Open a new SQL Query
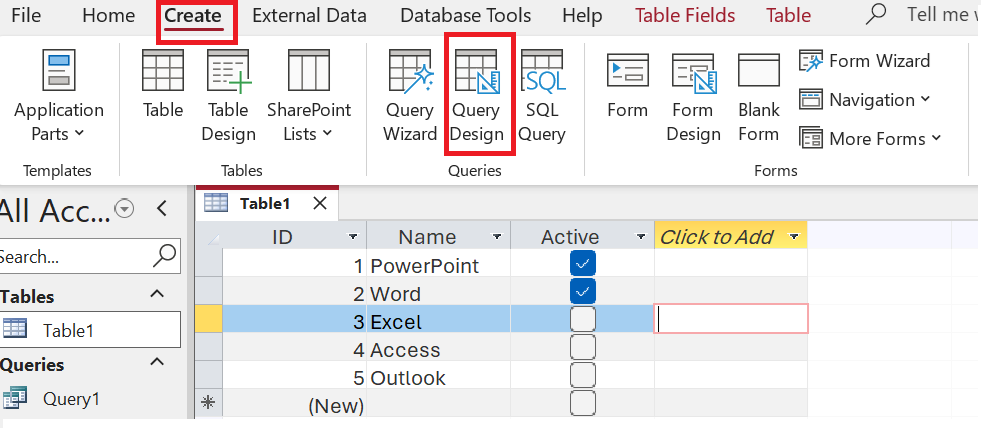The image size is (981, 428). coord(542,96)
